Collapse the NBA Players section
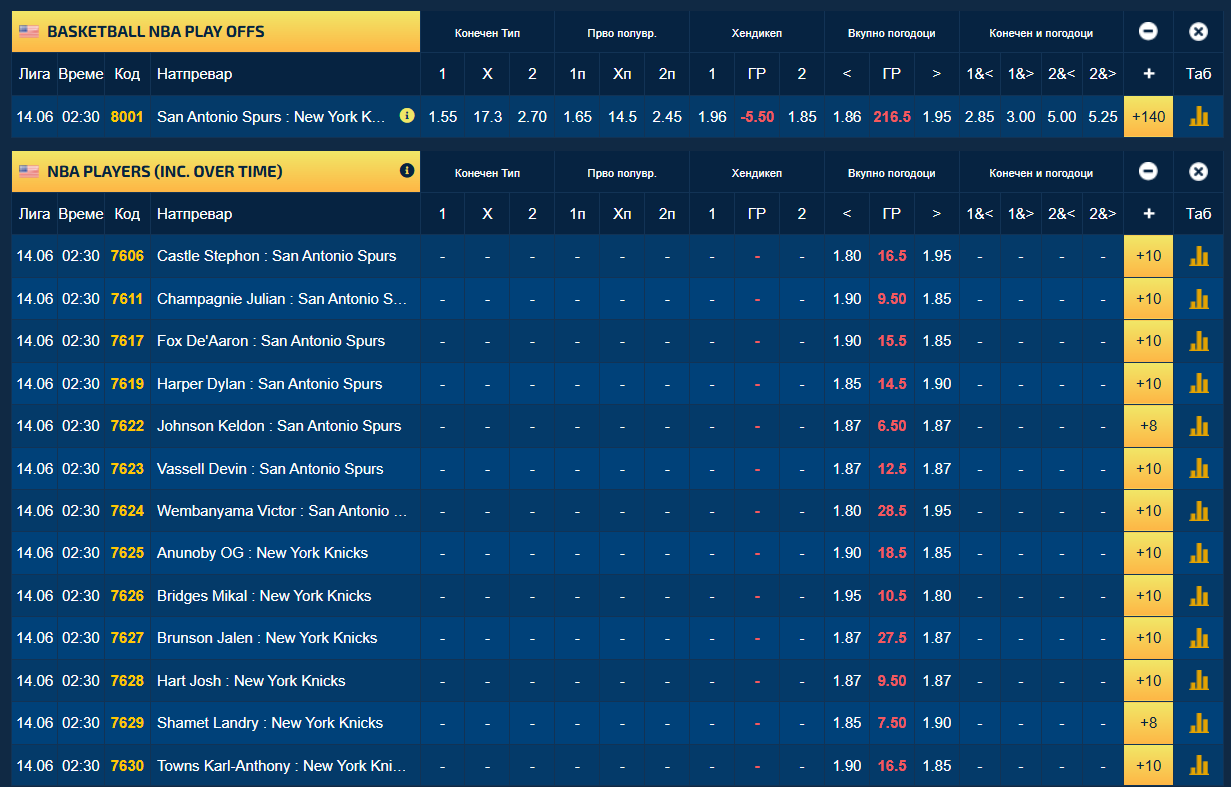 pyautogui.click(x=1148, y=172)
